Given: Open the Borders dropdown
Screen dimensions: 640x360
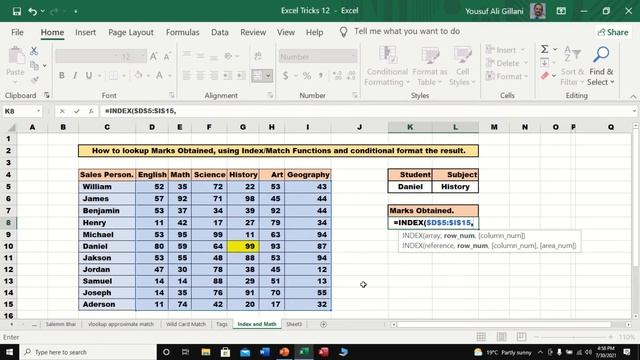Looking at the screenshot, I should [124, 76].
